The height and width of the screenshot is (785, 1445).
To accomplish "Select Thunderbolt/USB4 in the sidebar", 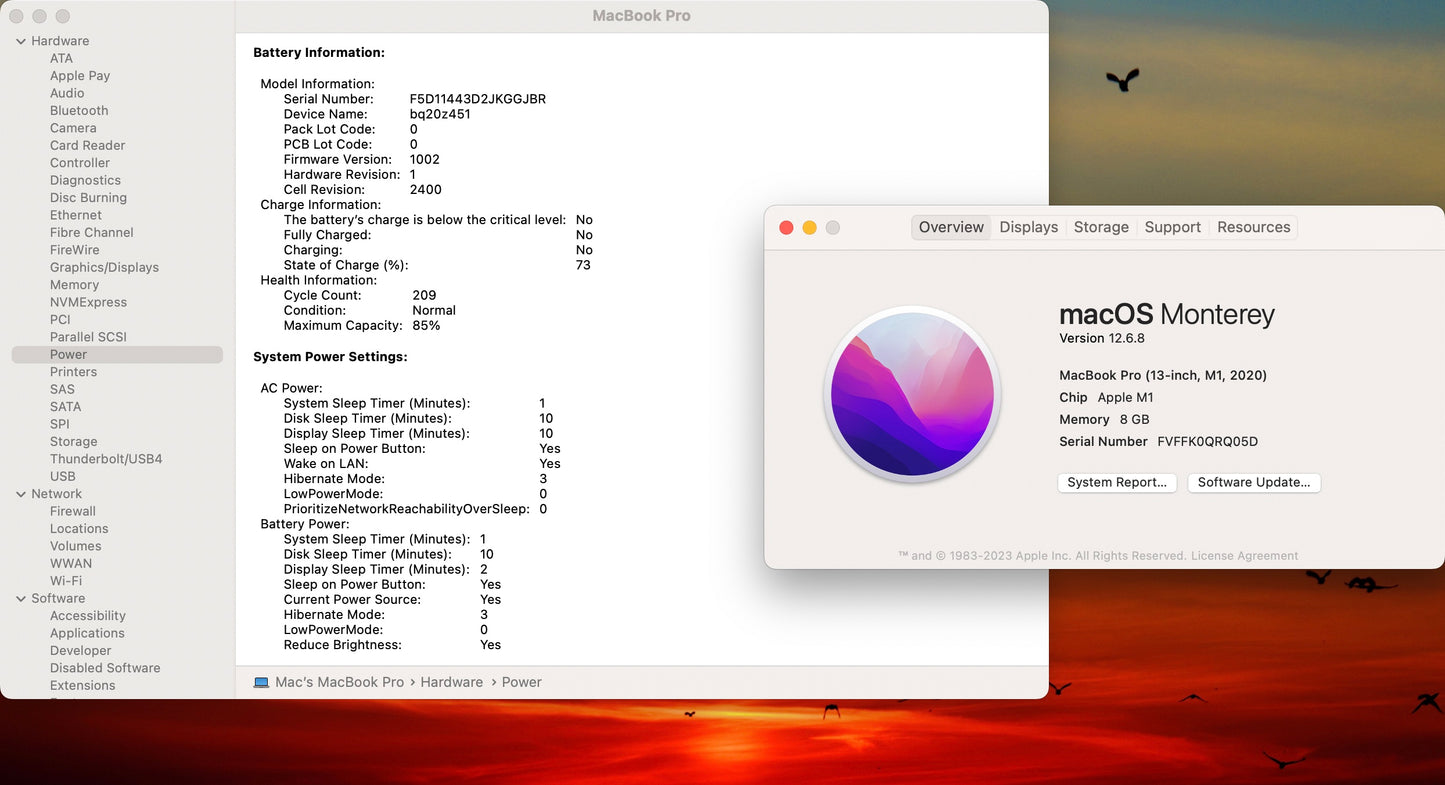I will [x=106, y=459].
